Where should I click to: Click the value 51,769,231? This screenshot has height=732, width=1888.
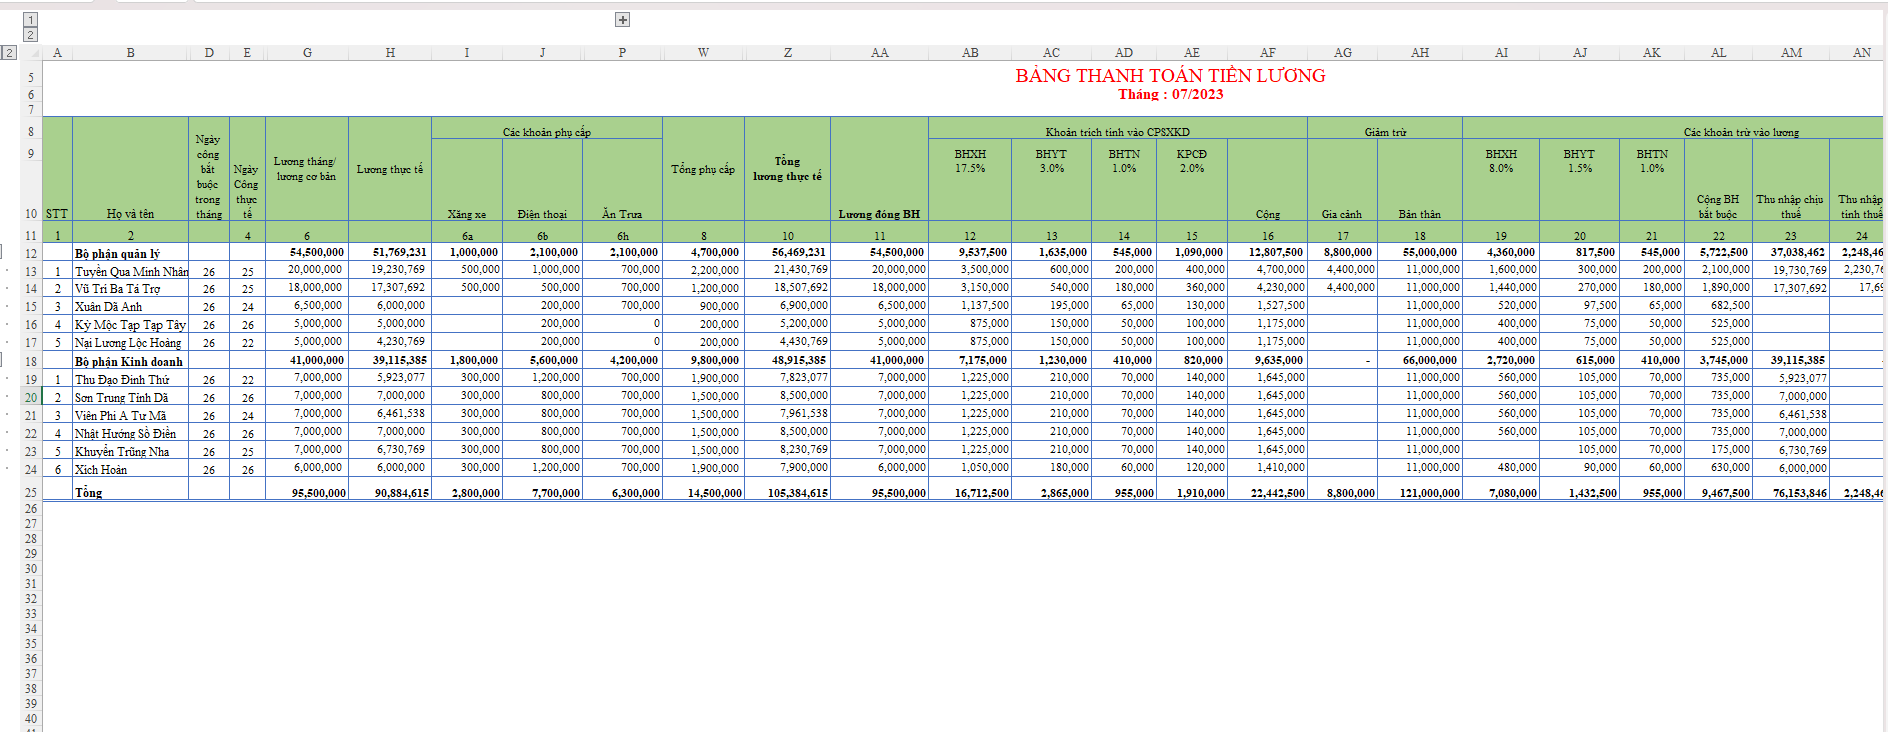click(x=400, y=253)
